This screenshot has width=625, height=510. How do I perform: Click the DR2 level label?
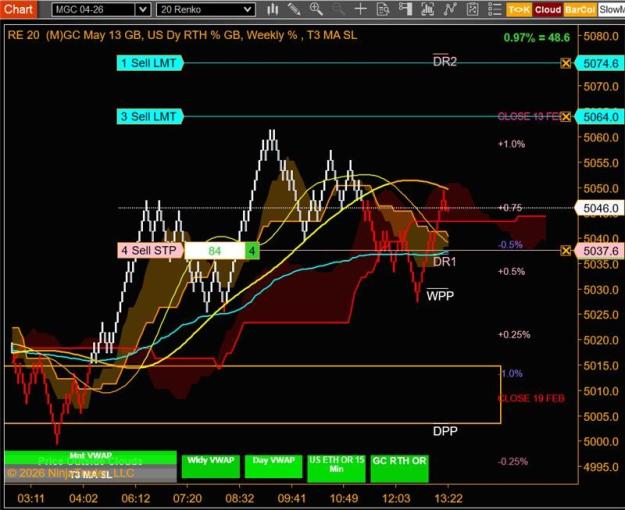tap(444, 61)
